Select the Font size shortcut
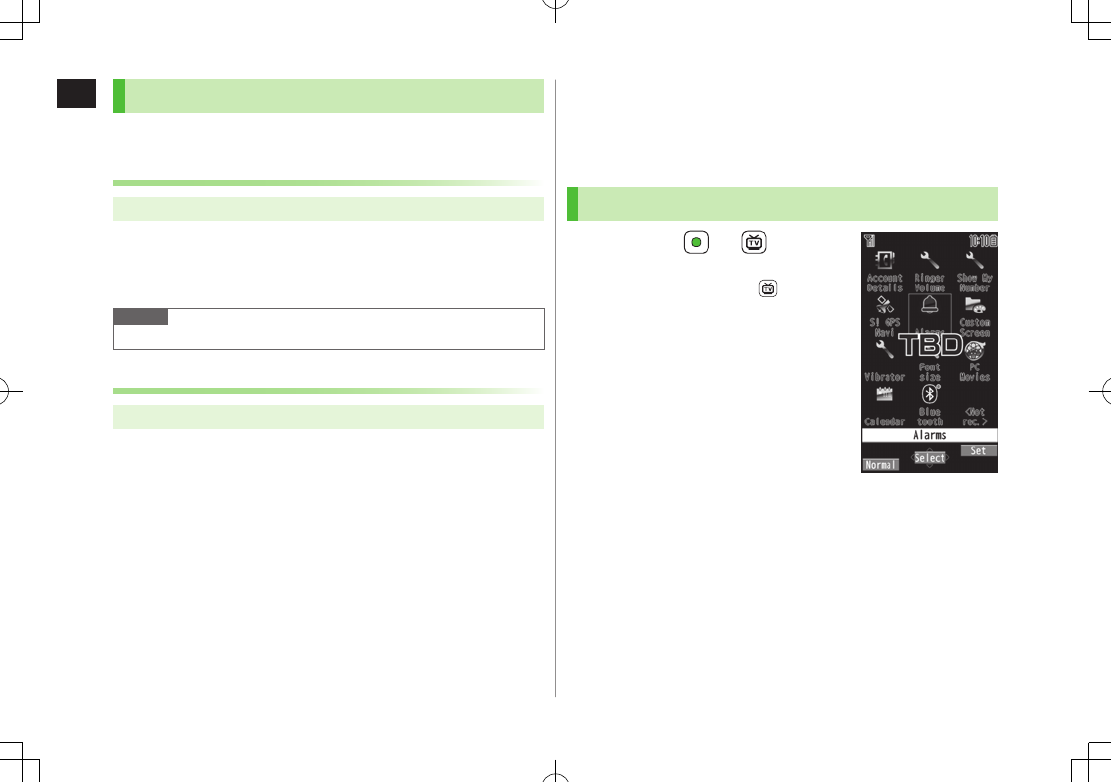Screen dimensions: 1111x782 click(x=930, y=372)
